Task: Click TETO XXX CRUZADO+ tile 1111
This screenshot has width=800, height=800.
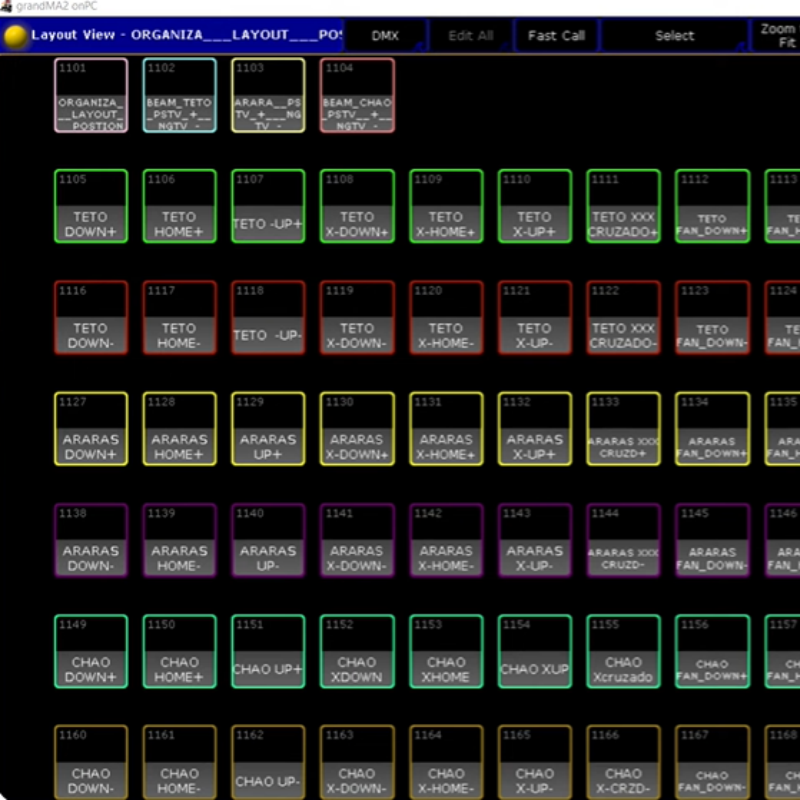Action: point(623,206)
